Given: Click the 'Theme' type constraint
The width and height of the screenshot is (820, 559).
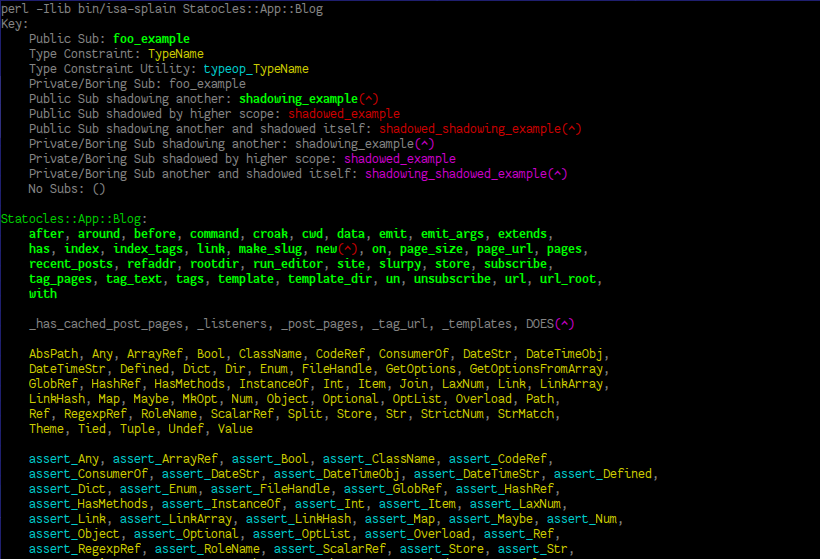Looking at the screenshot, I should 46,429.
